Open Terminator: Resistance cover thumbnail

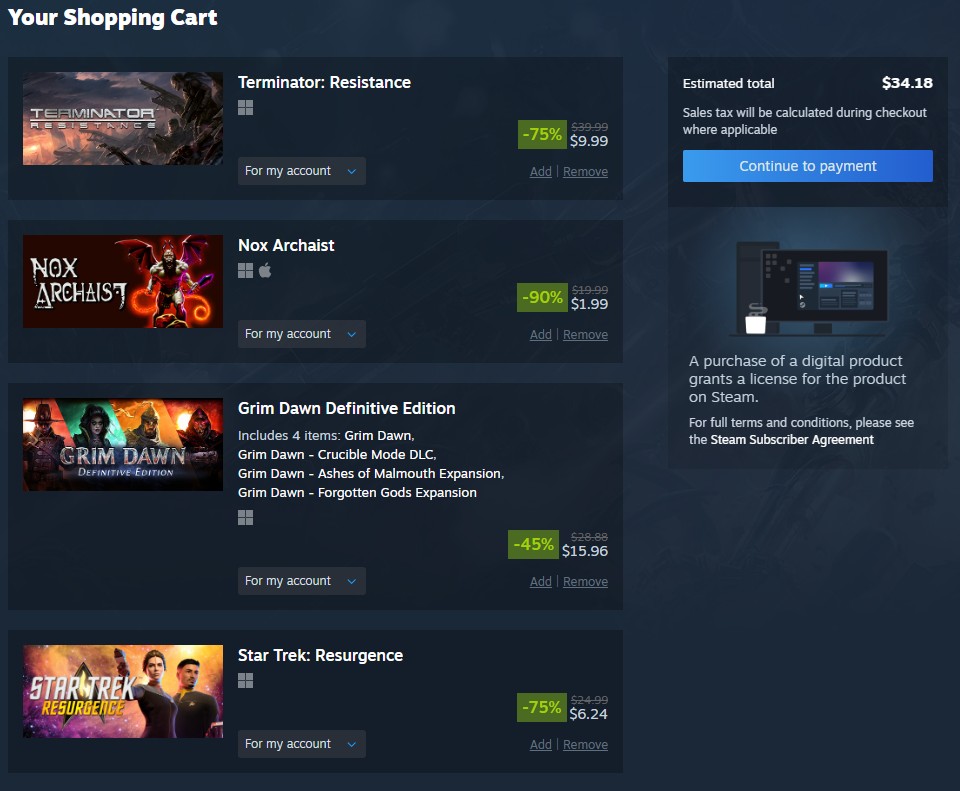[123, 119]
